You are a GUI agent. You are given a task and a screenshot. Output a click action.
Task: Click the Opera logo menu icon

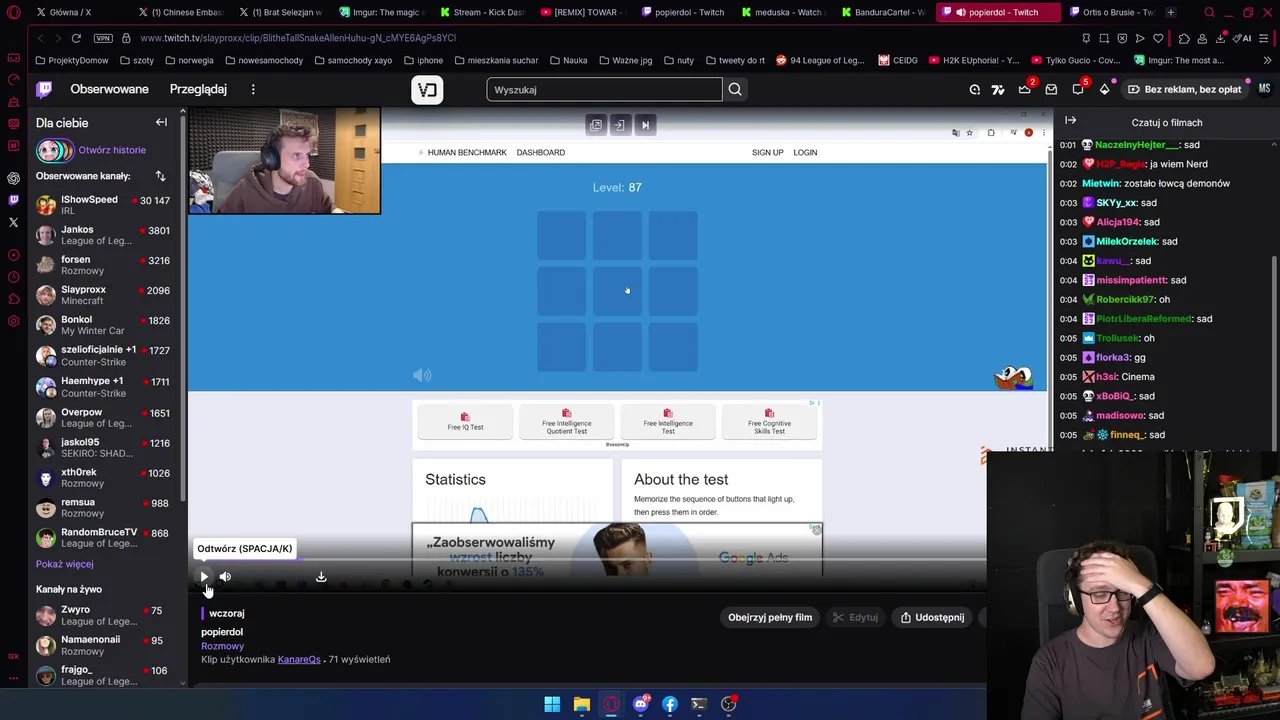click(13, 12)
